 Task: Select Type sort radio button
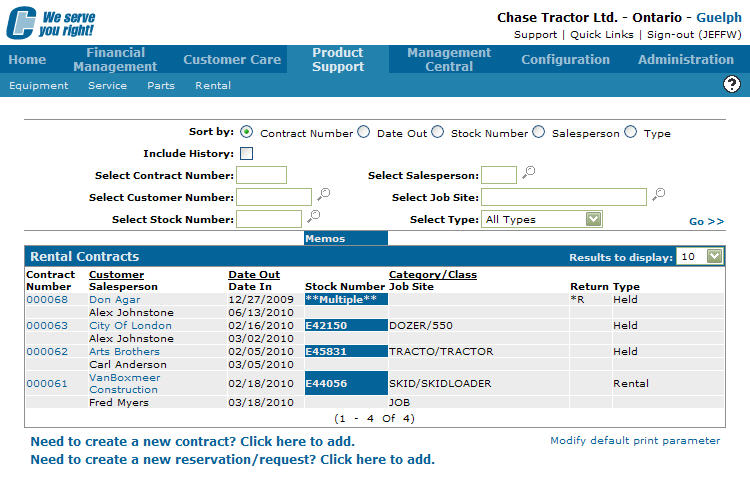pos(630,132)
